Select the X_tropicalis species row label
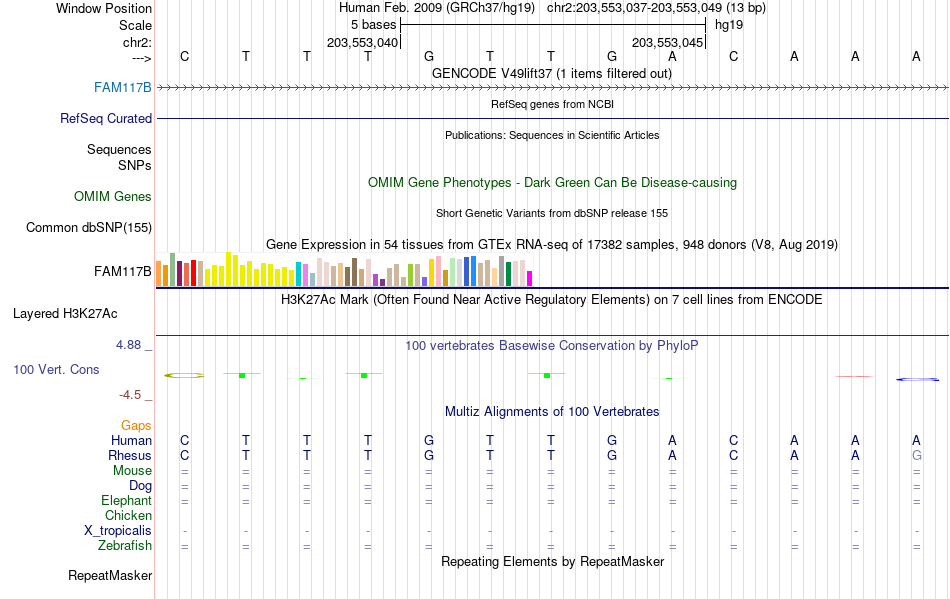950x599 pixels. click(118, 531)
